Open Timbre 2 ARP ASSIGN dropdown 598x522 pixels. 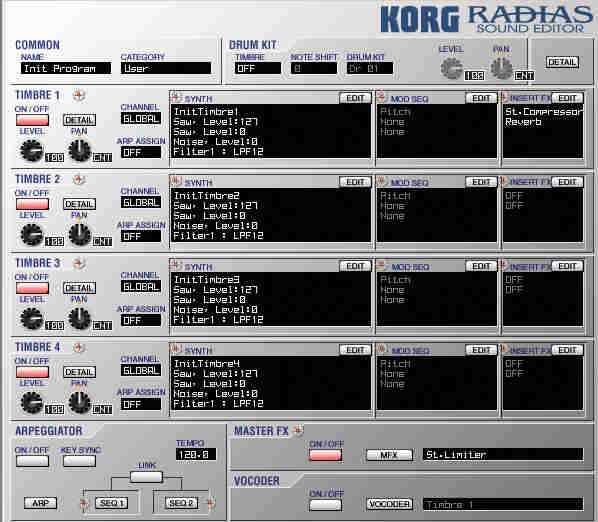click(x=141, y=236)
